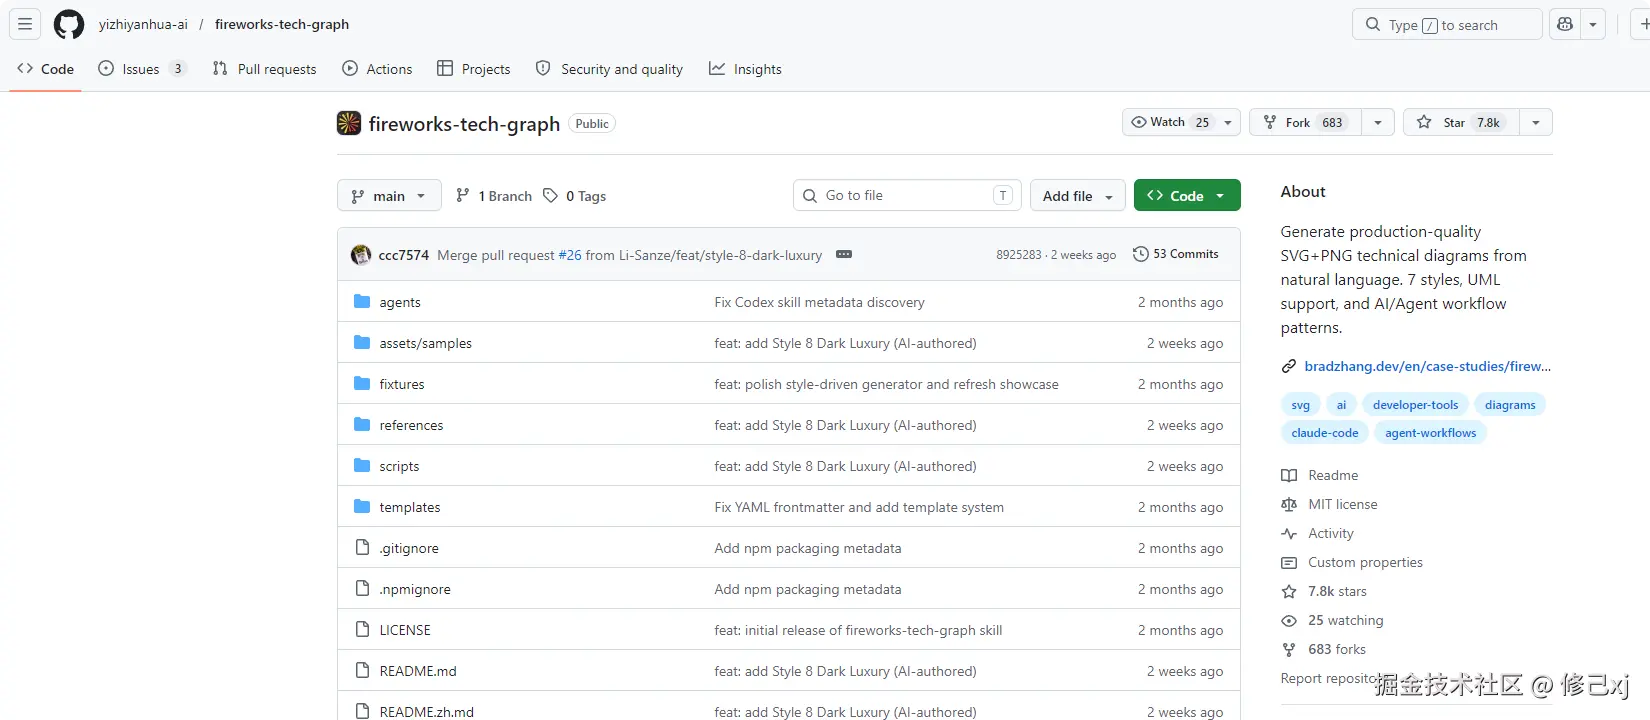The height and width of the screenshot is (720, 1650).
Task: Open the references folder
Action: tap(411, 425)
